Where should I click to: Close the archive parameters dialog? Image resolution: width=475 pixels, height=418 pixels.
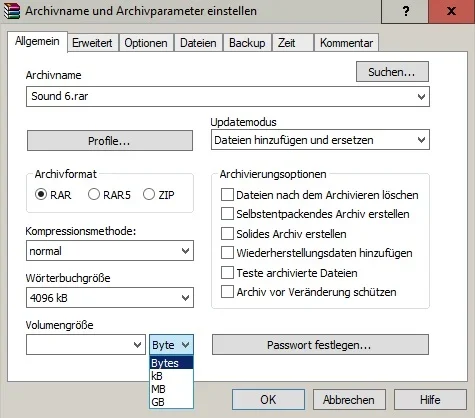451,11
